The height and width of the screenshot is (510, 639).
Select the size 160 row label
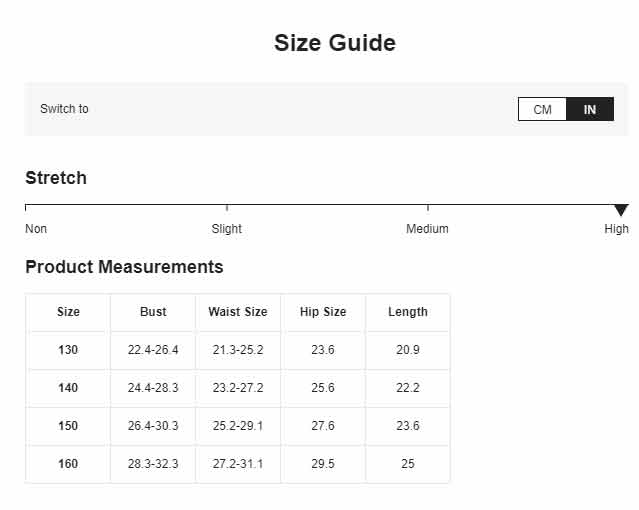point(68,464)
